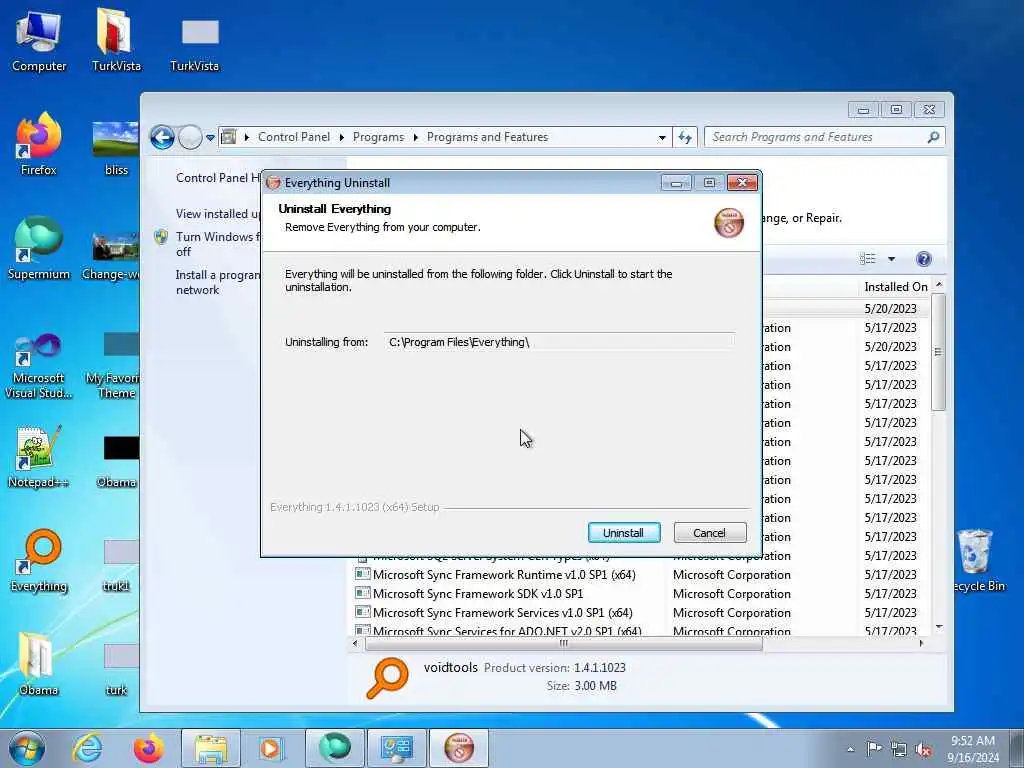This screenshot has width=1024, height=768.
Task: Go back in Control Panel window
Action: (163, 137)
